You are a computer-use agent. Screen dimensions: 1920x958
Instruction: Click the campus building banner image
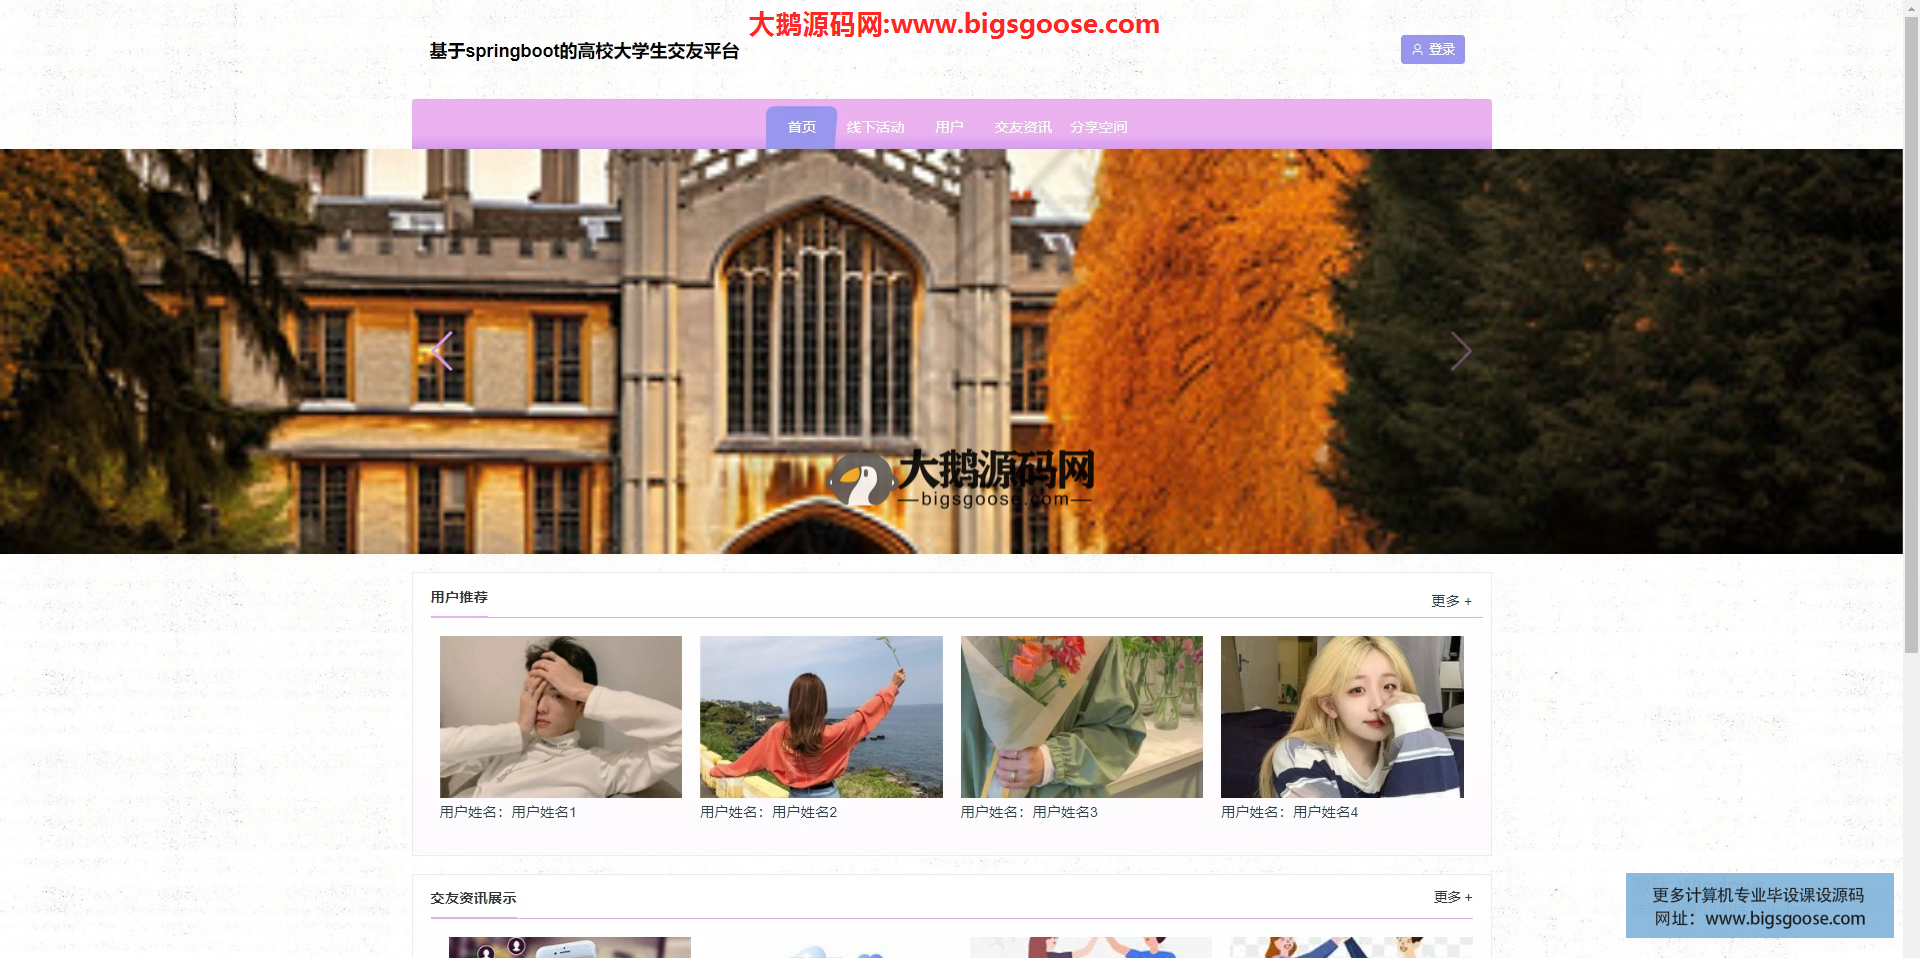click(950, 300)
